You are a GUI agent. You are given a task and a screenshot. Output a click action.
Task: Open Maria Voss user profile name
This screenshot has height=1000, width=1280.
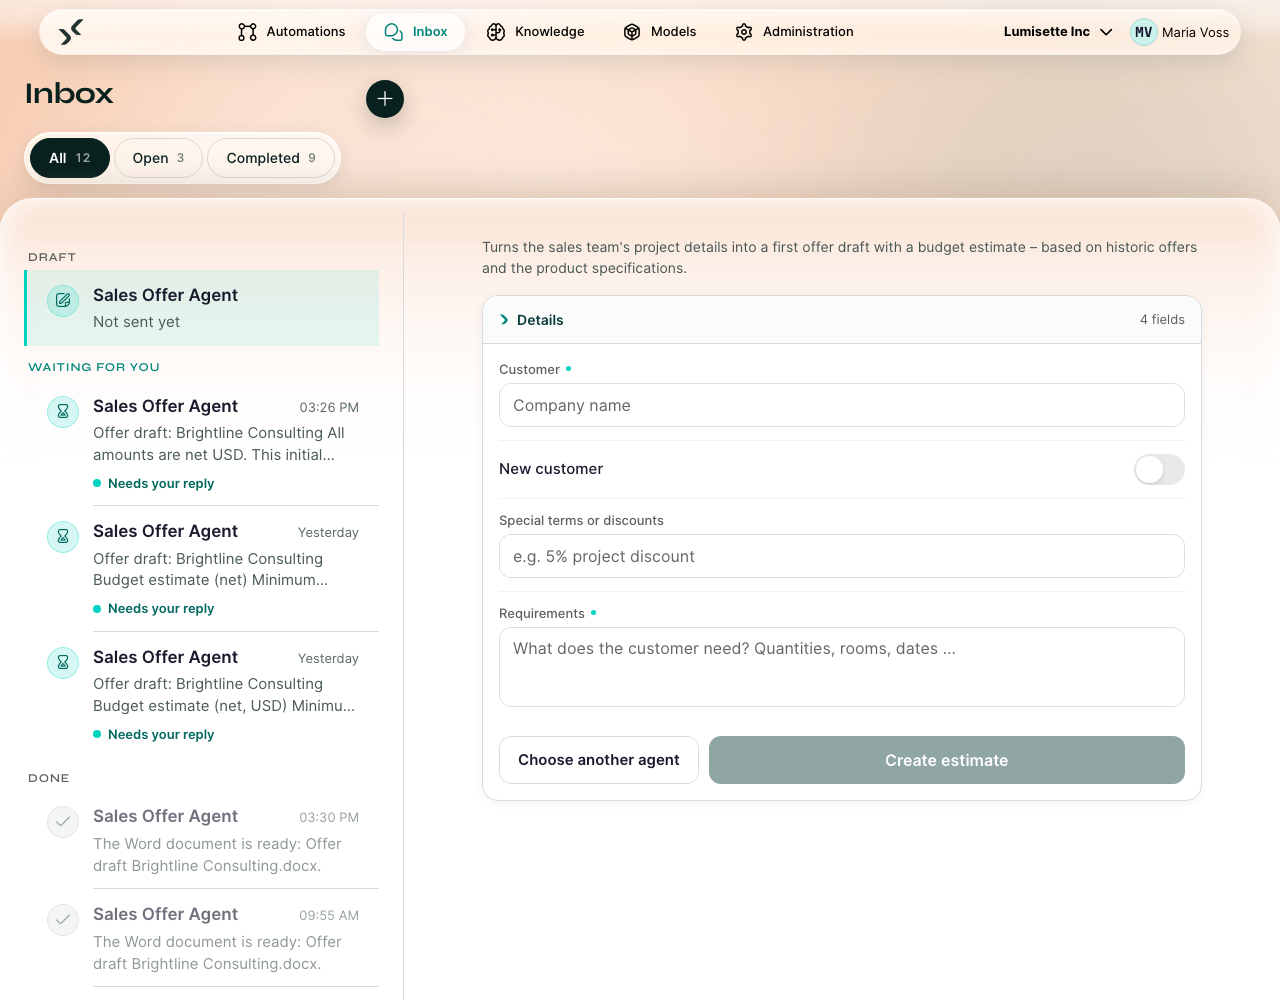click(x=1195, y=32)
